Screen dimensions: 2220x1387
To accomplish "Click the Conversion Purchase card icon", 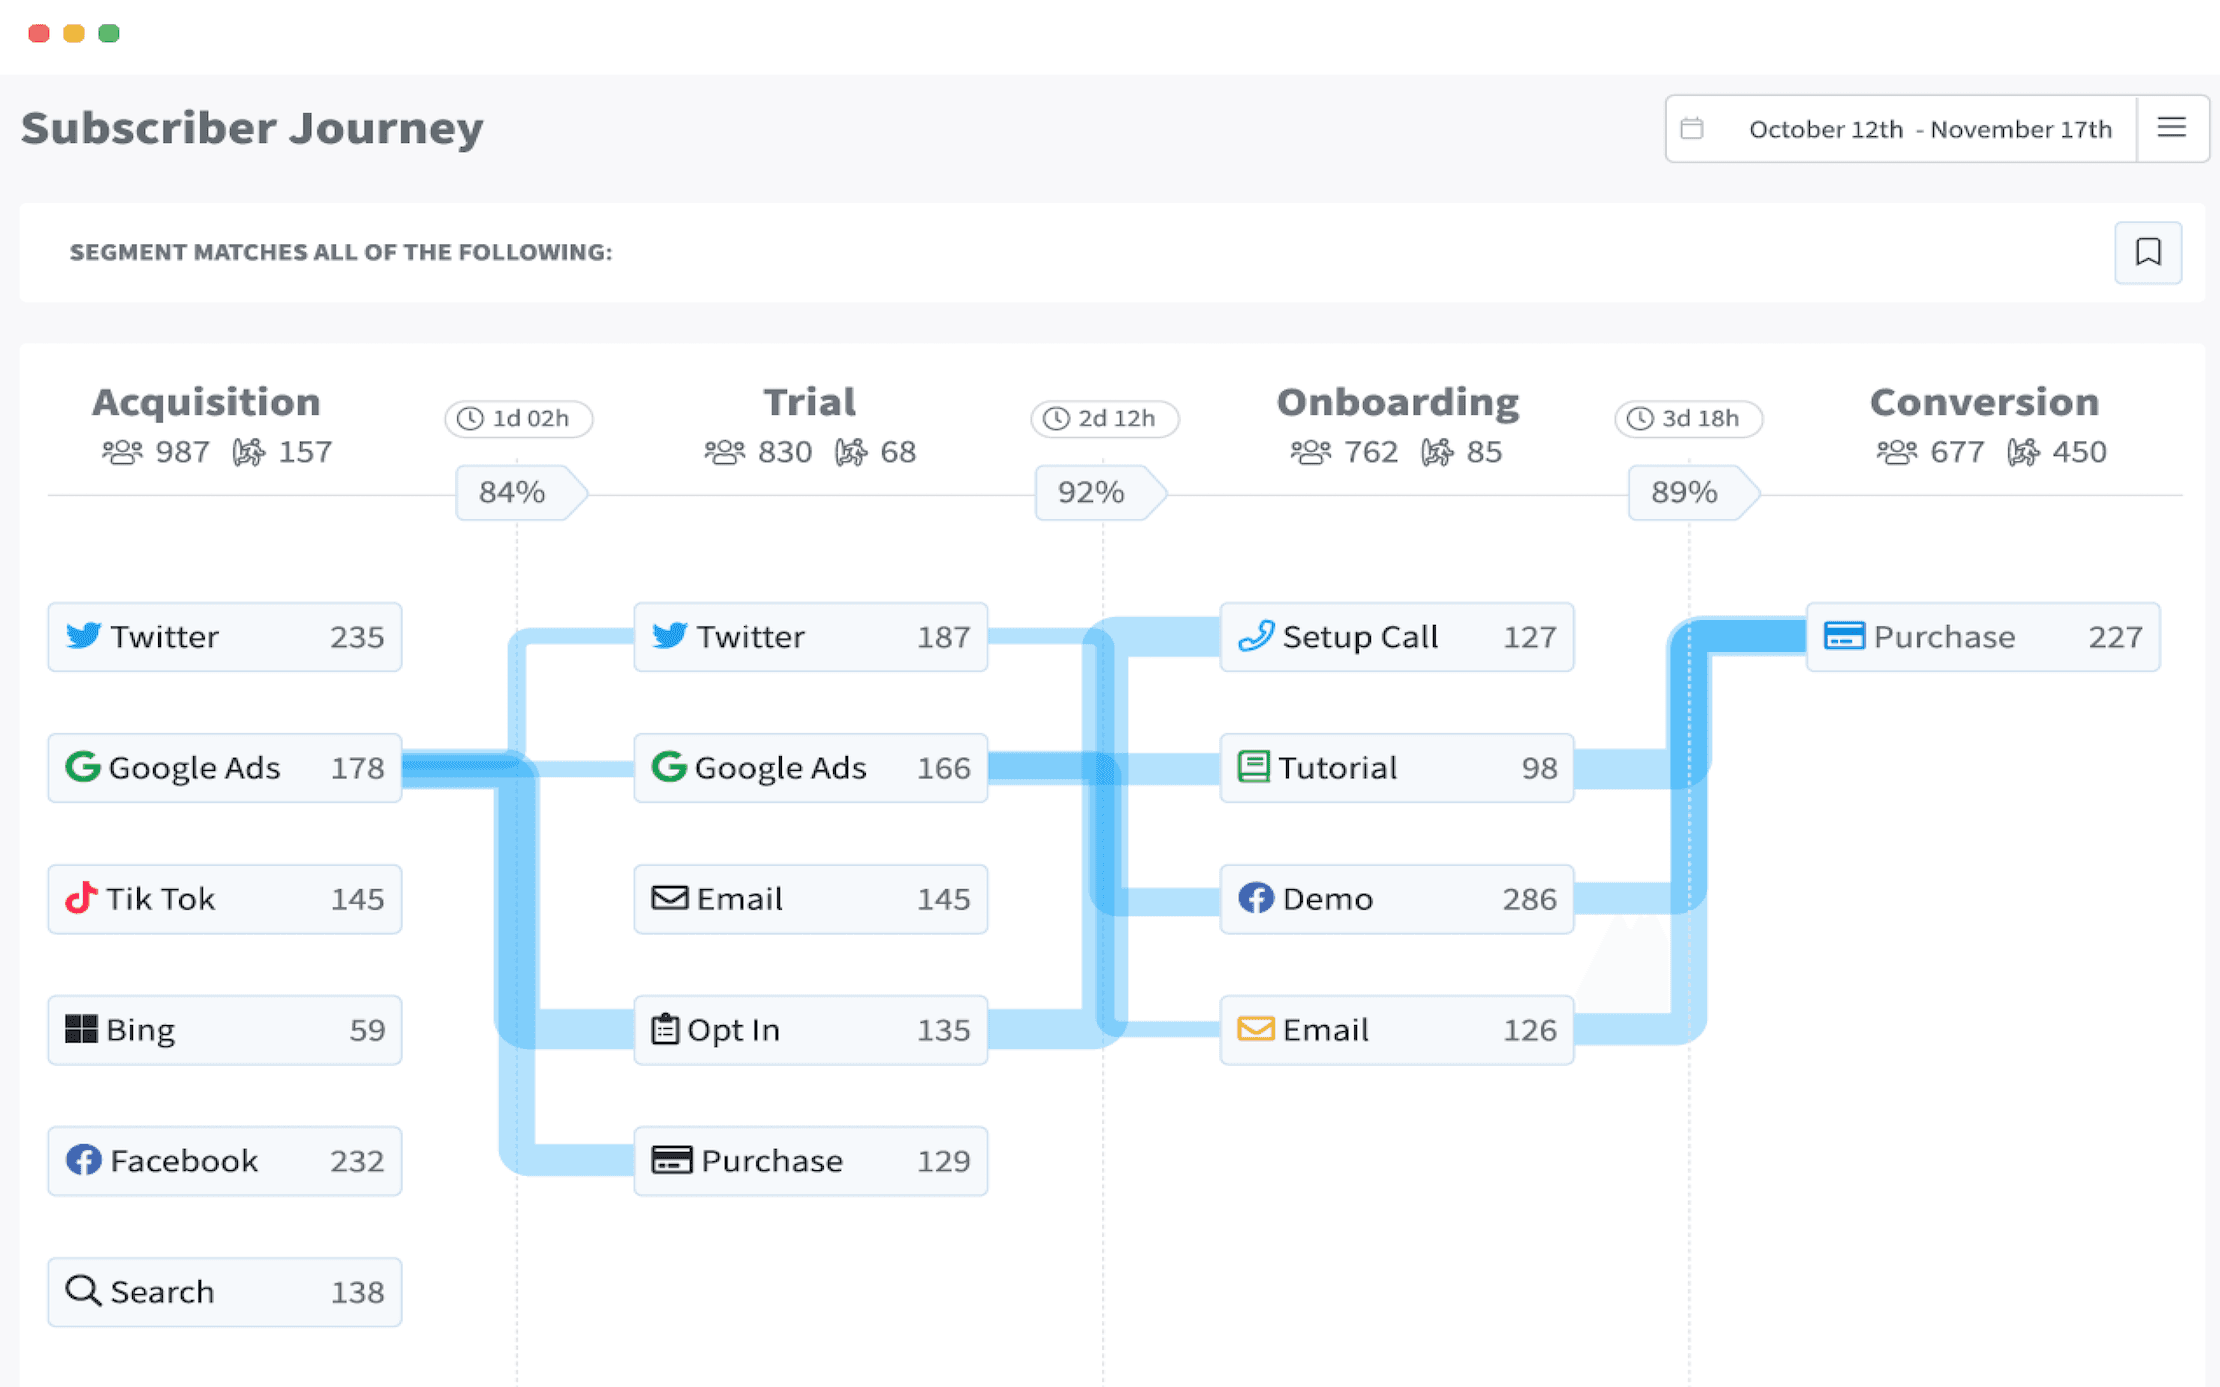I will tap(1844, 636).
